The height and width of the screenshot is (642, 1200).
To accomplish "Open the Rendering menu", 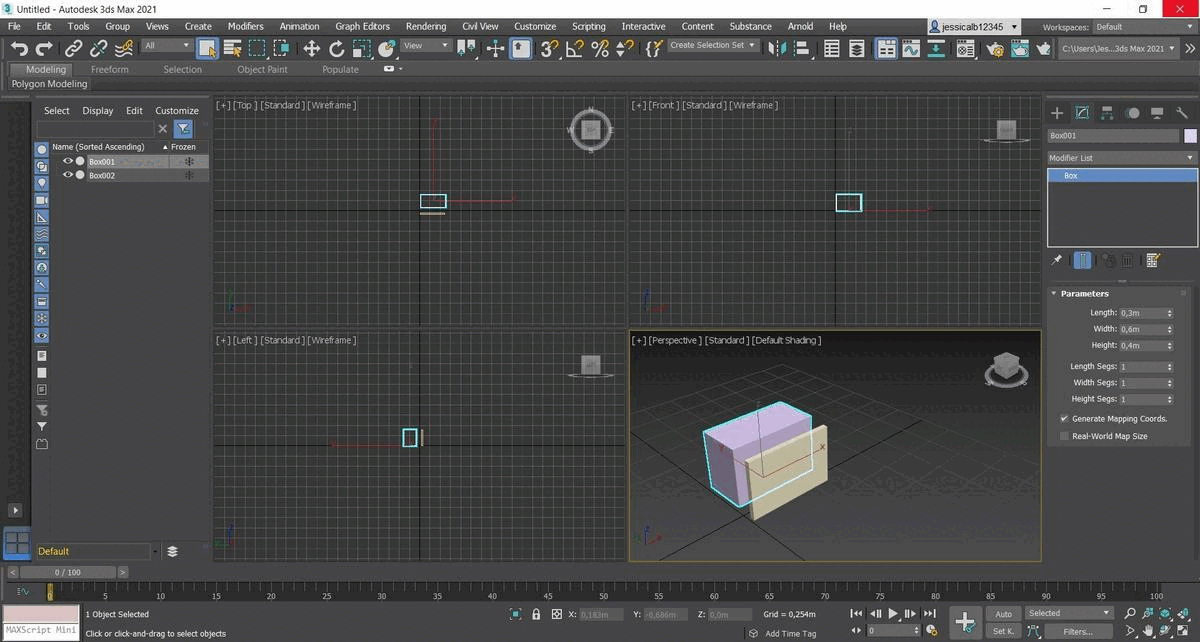I will [426, 26].
